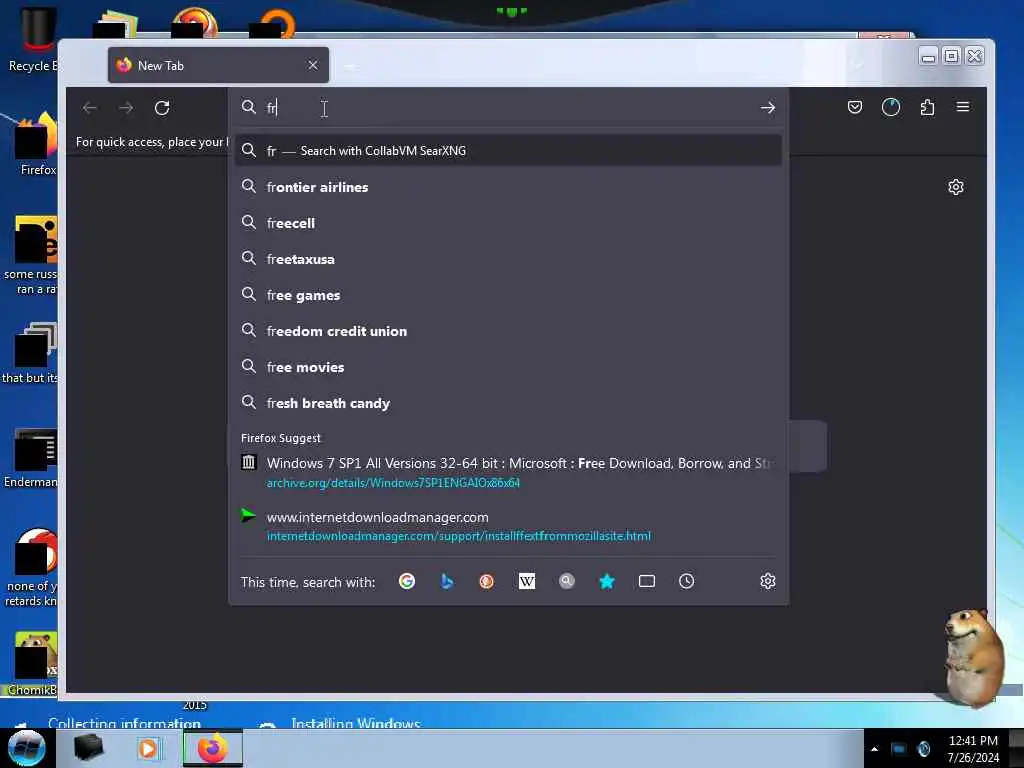The width and height of the screenshot is (1024, 768).
Task: Click the reload page icon
Action: [x=162, y=108]
